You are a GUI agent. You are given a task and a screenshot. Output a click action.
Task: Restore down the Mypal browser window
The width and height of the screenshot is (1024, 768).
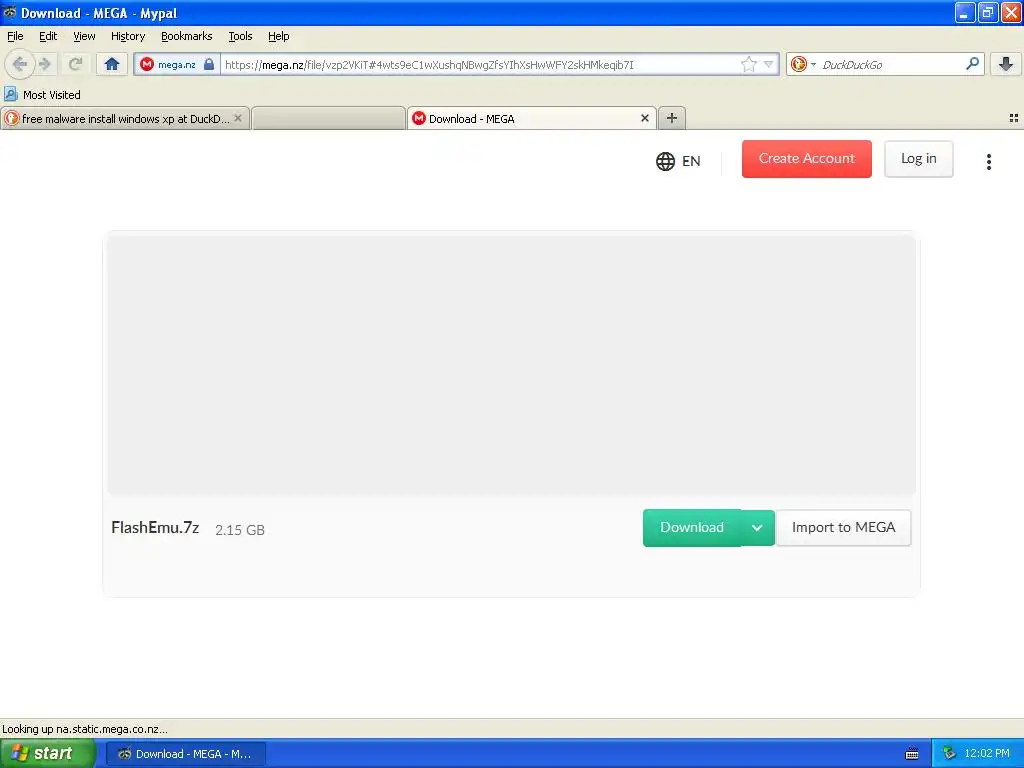pos(987,12)
